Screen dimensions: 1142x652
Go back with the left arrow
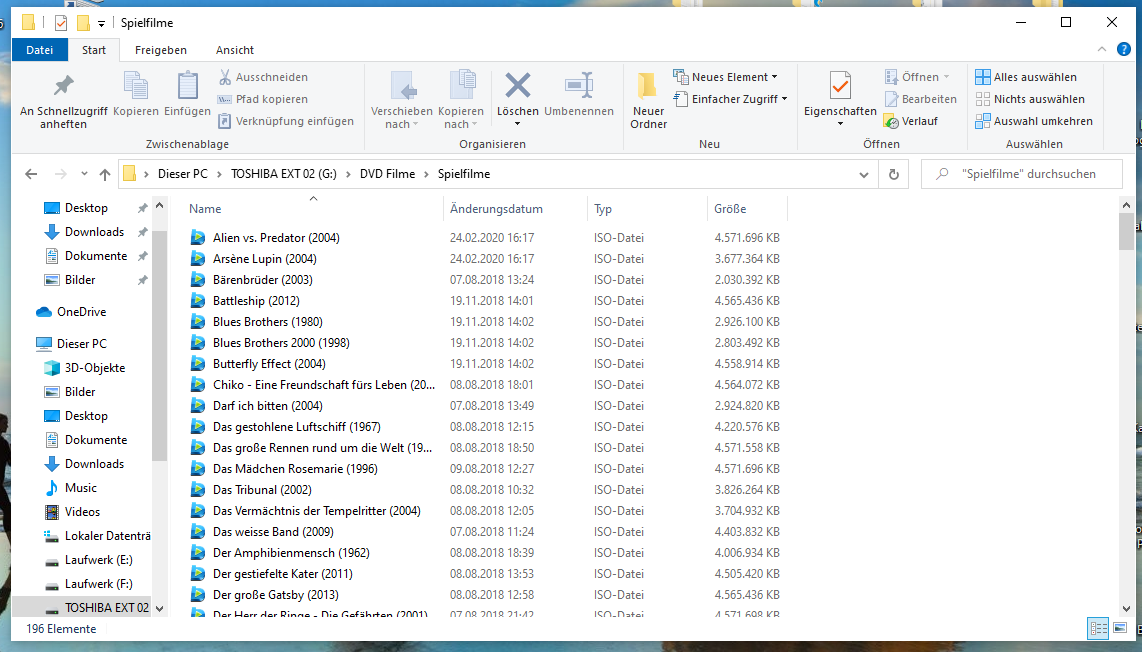(31, 174)
